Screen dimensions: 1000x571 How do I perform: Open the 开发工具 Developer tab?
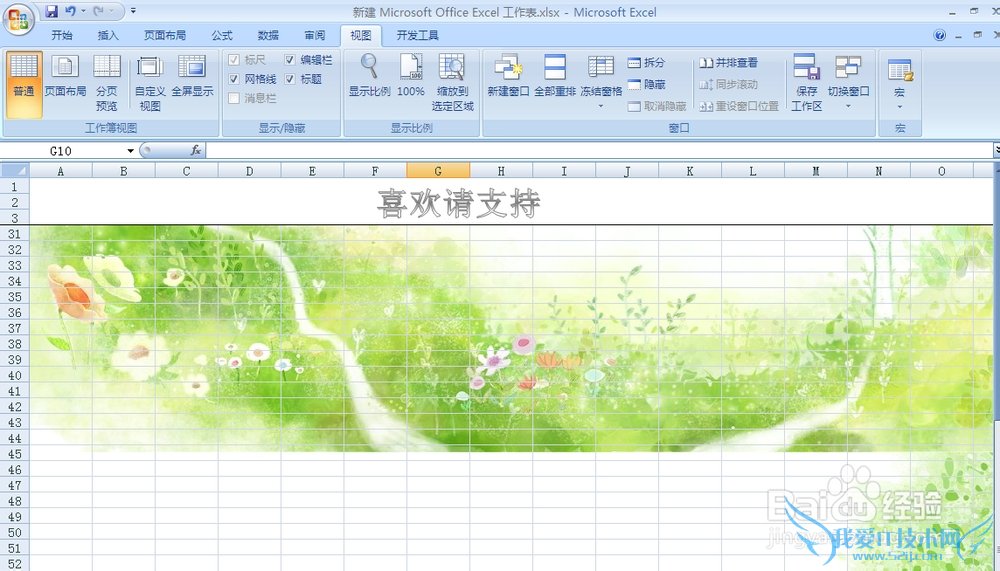point(417,35)
